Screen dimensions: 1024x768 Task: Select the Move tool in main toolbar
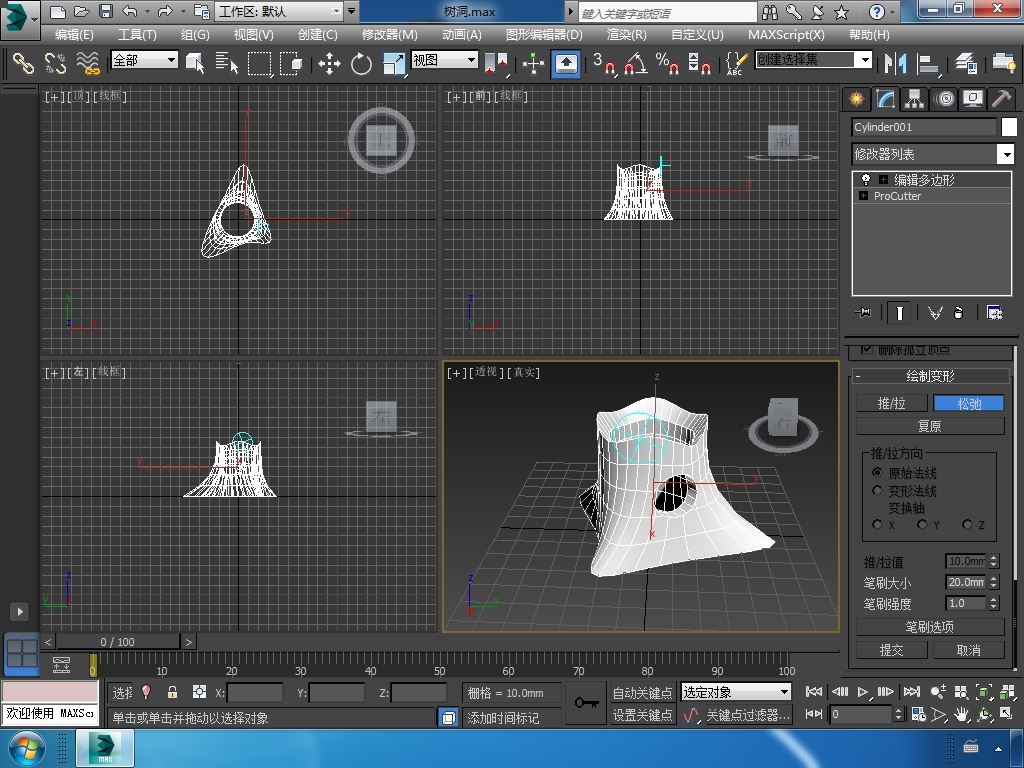329,64
